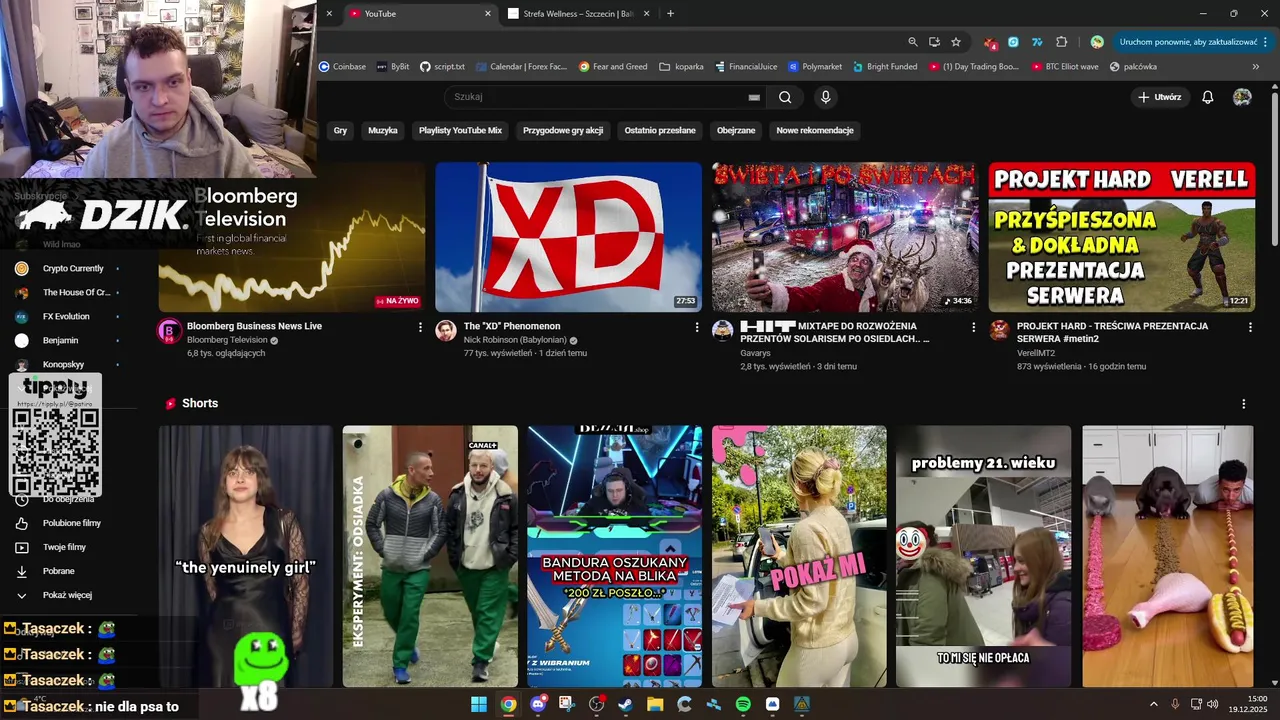Open the Polymarket bookmark
The height and width of the screenshot is (720, 1280).
815,67
